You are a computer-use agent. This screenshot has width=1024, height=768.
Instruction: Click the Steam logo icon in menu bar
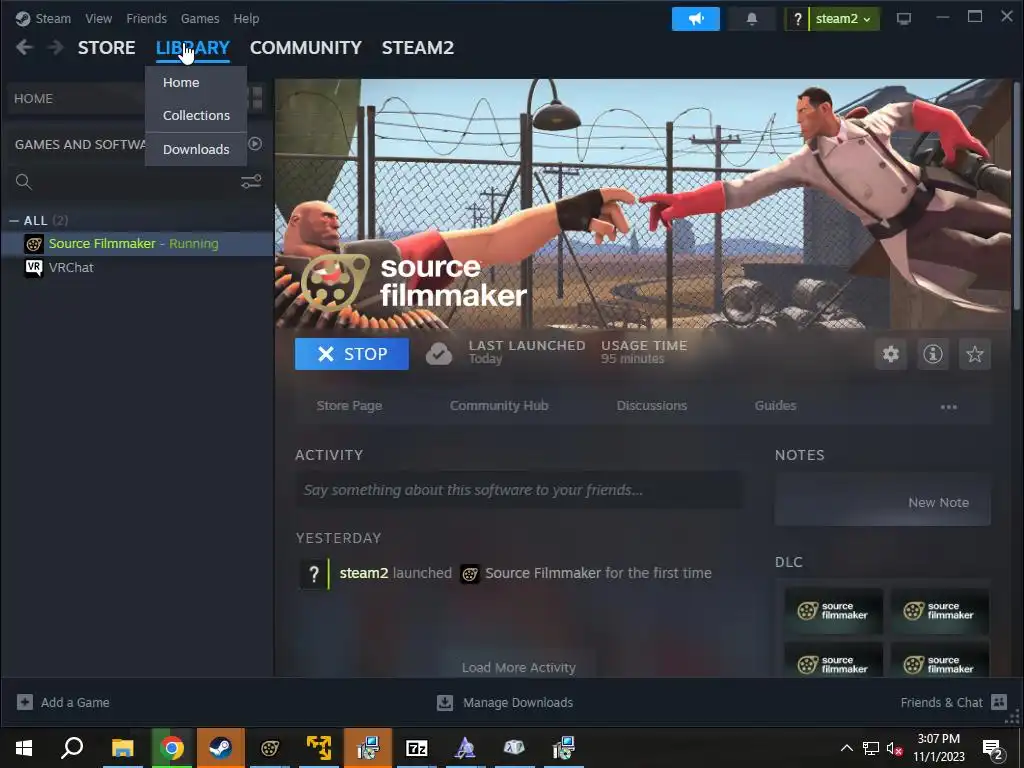coord(23,18)
